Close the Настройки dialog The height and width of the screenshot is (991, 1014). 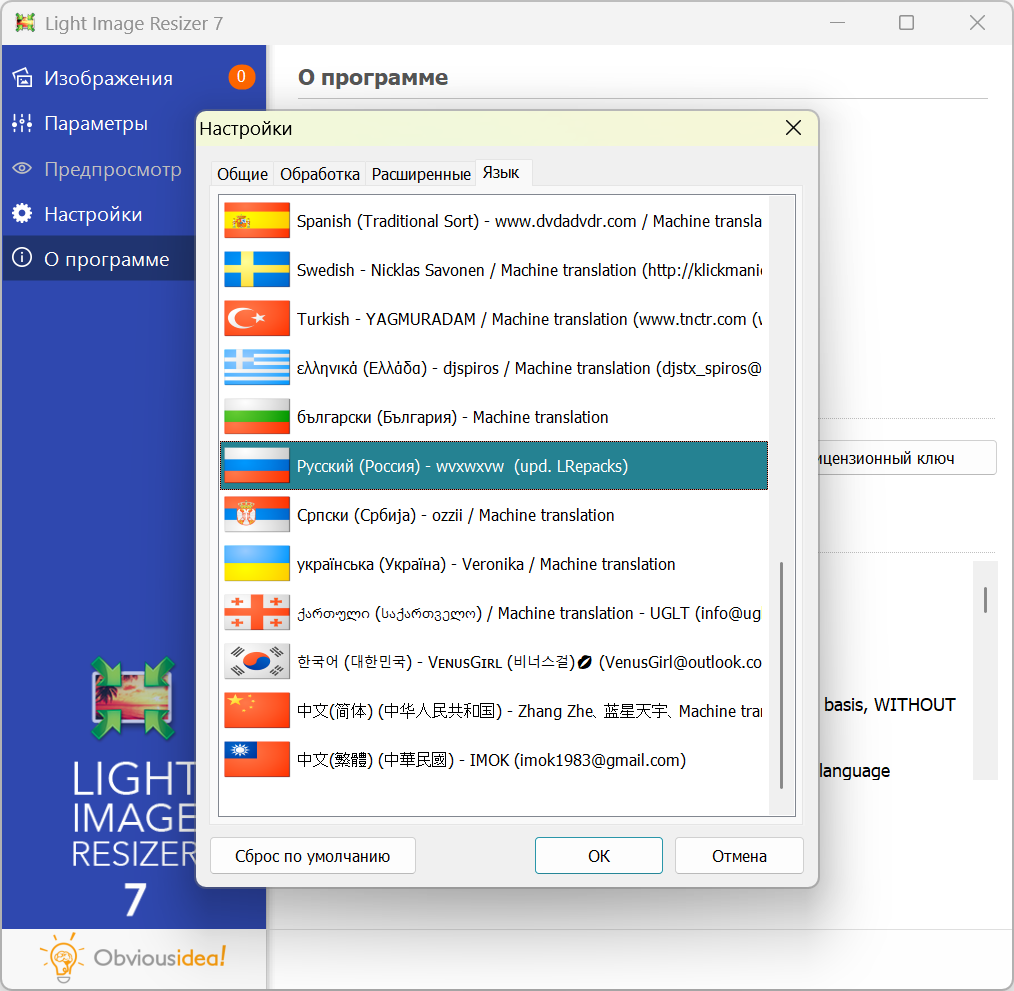tap(793, 128)
